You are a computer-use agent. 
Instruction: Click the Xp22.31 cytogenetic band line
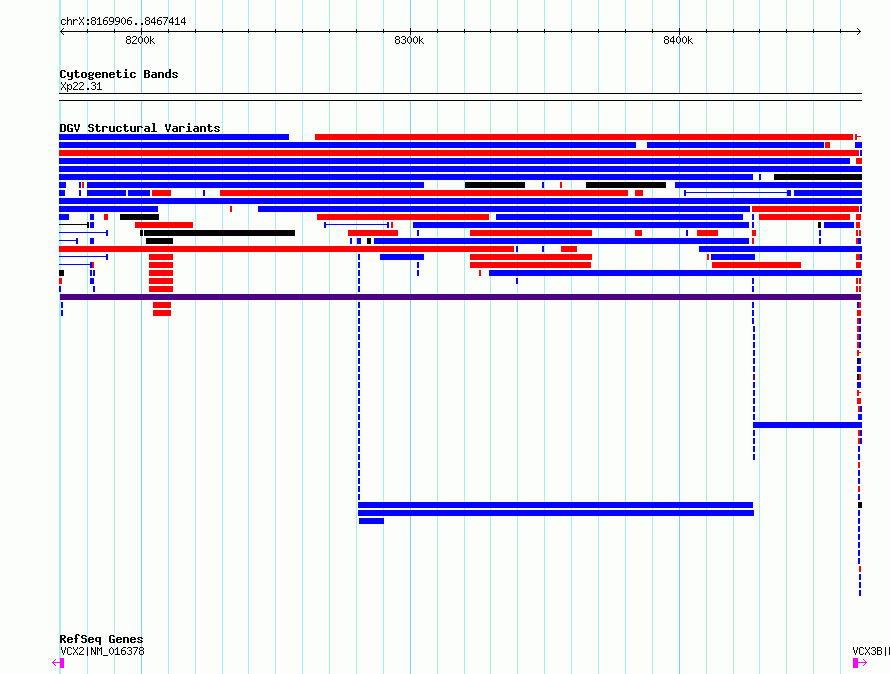[460, 97]
